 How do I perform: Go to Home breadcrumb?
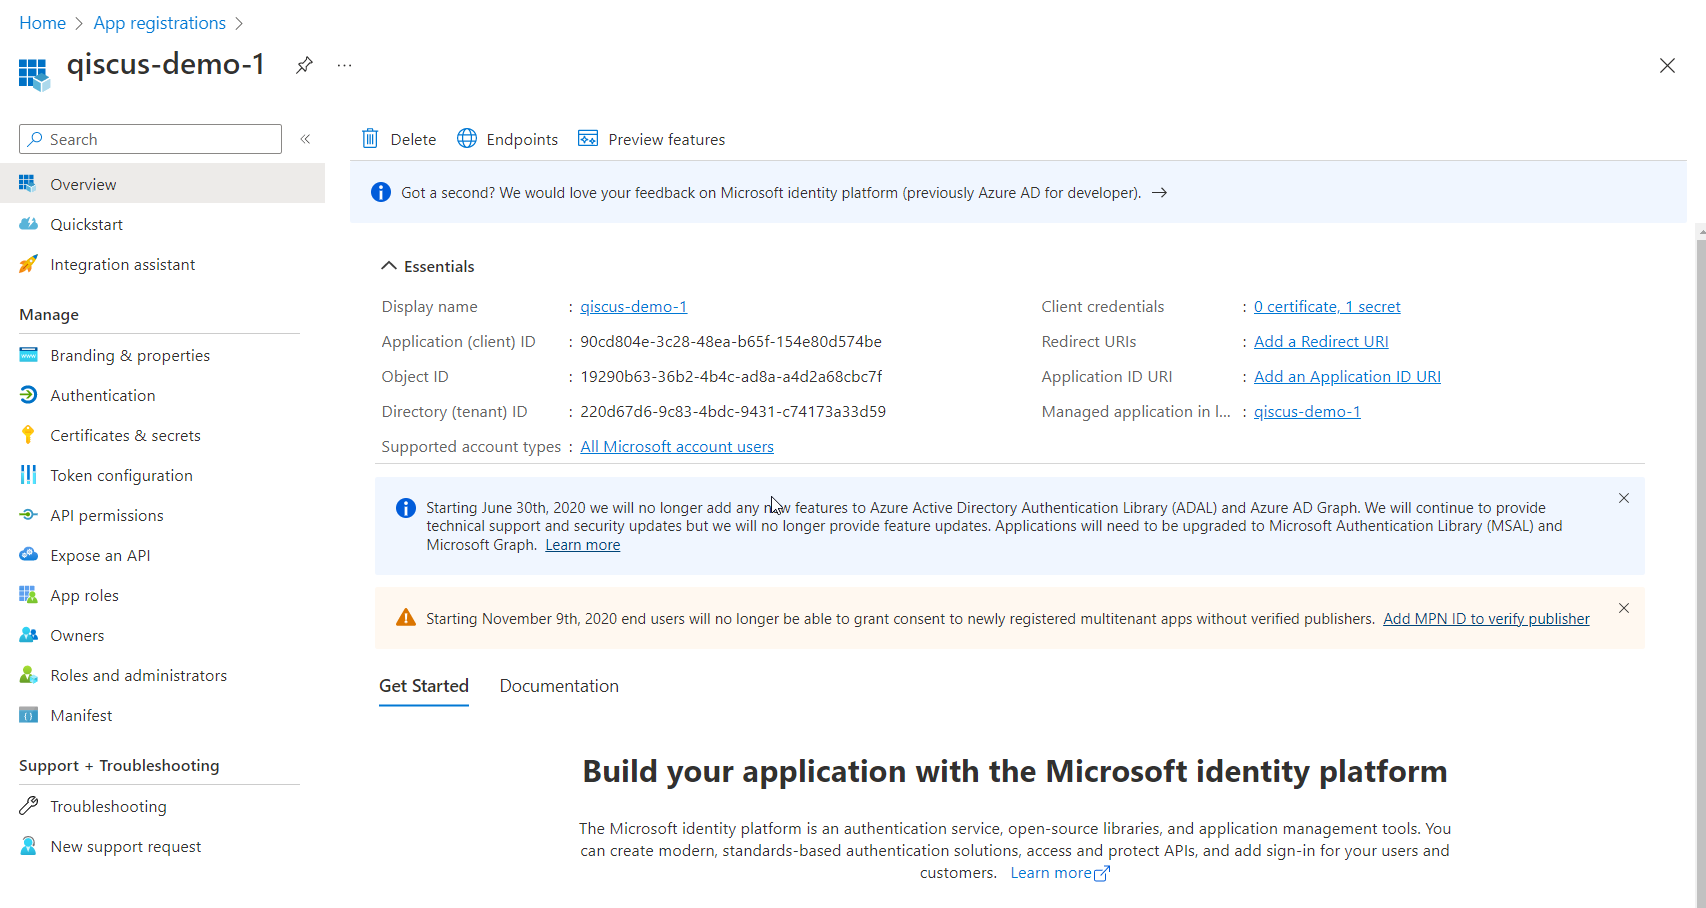[x=42, y=23]
